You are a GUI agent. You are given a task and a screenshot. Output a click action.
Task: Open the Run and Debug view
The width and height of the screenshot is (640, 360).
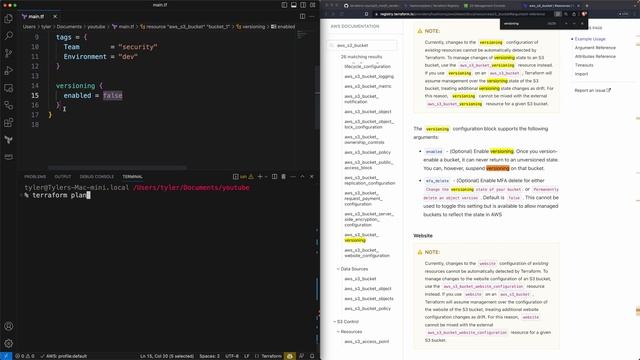click(8, 71)
